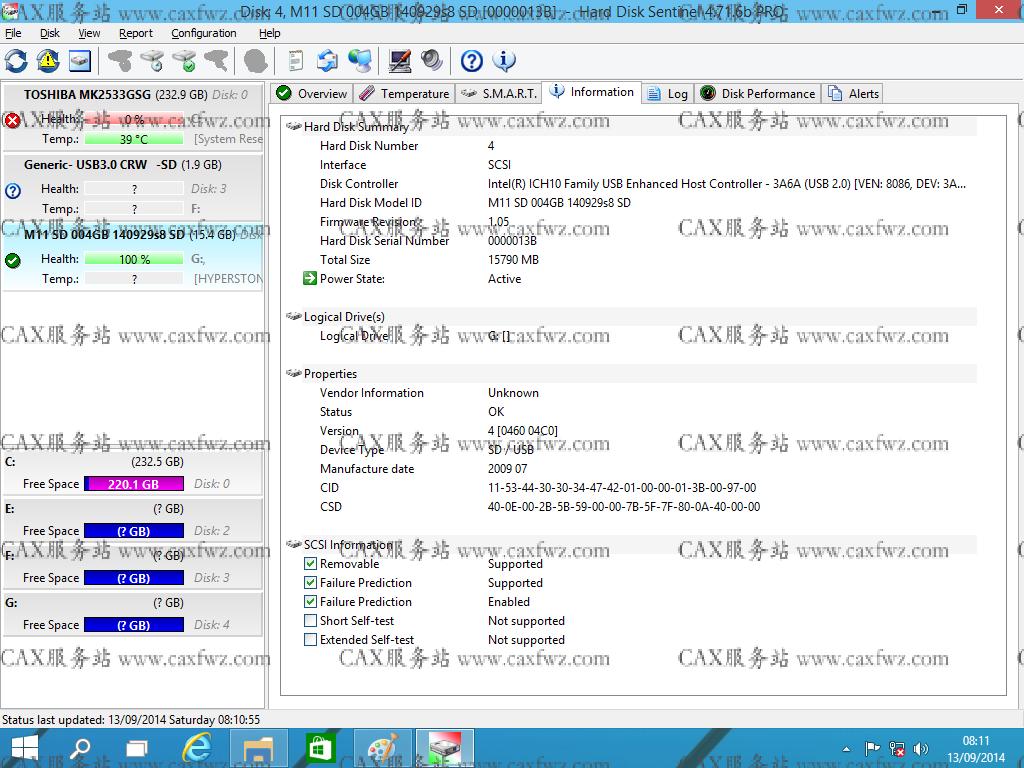1024x768 pixels.
Task: Click the blue Refresh arrows toolbar icon
Action: (16, 61)
